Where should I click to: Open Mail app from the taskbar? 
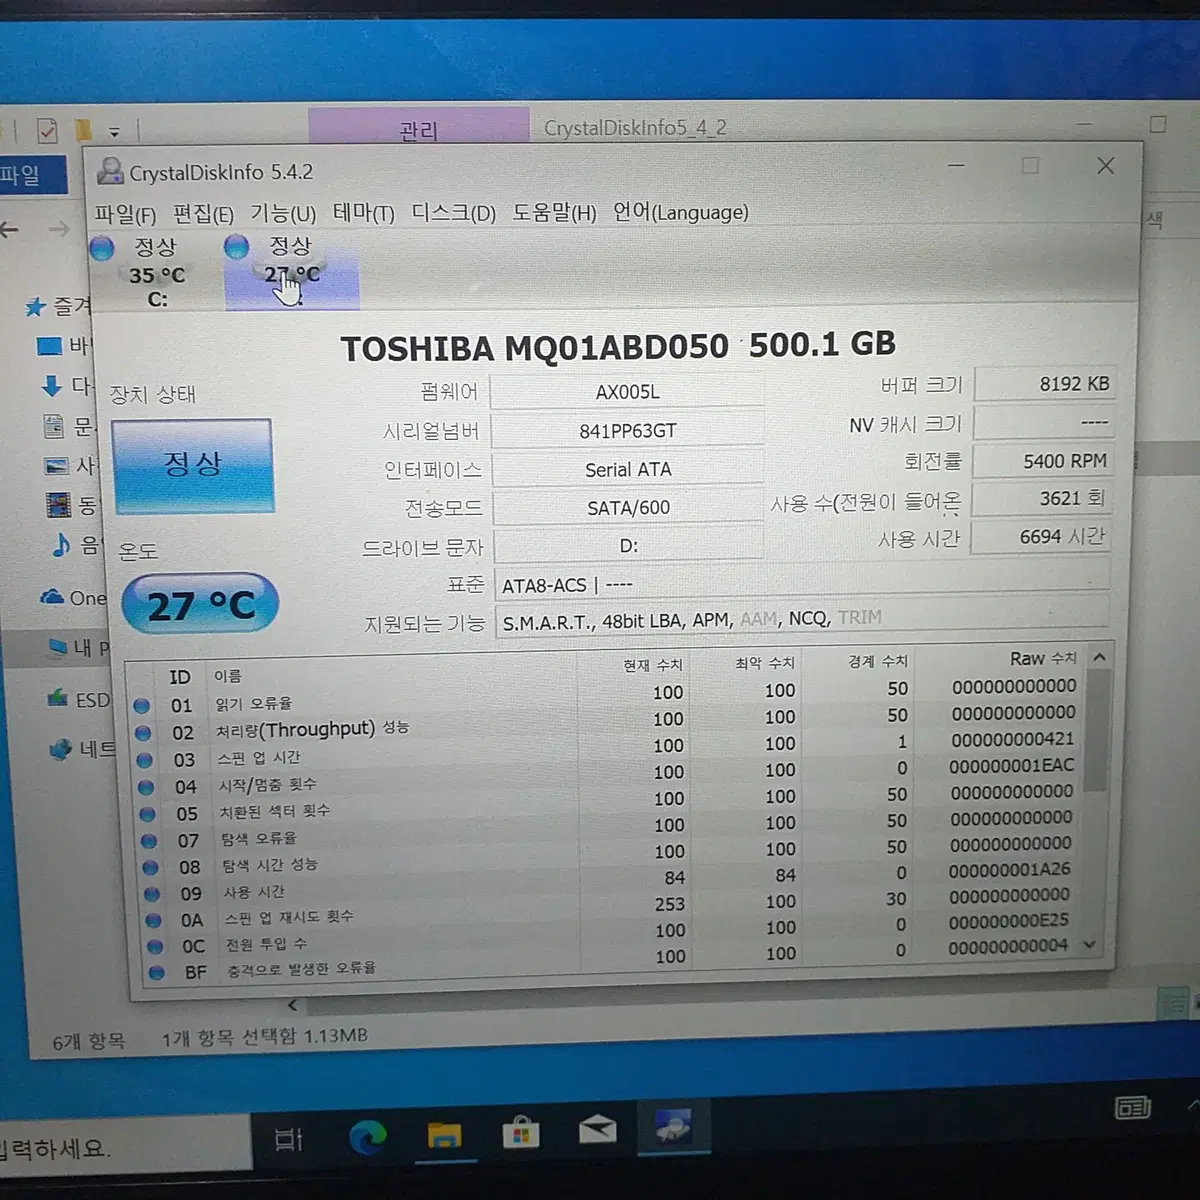597,1130
